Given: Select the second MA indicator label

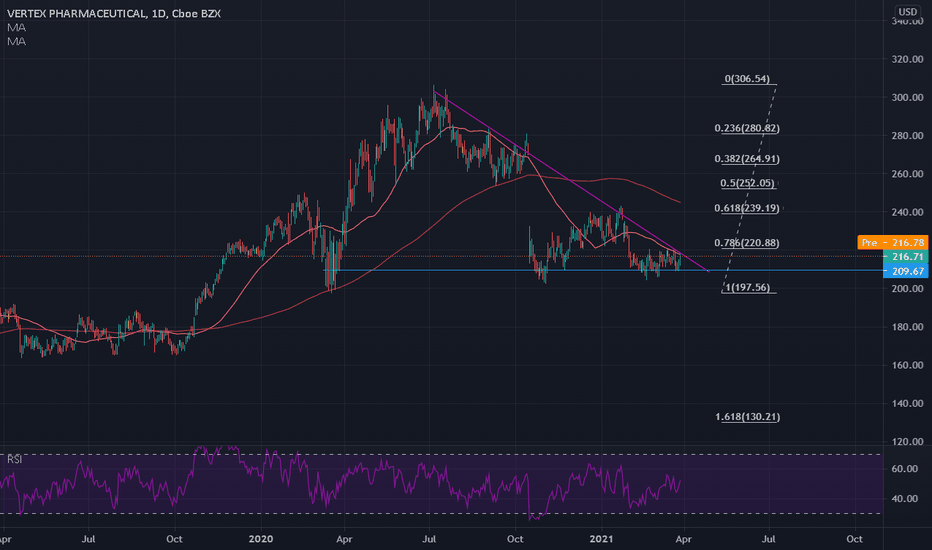Looking at the screenshot, I should pyautogui.click(x=16, y=41).
